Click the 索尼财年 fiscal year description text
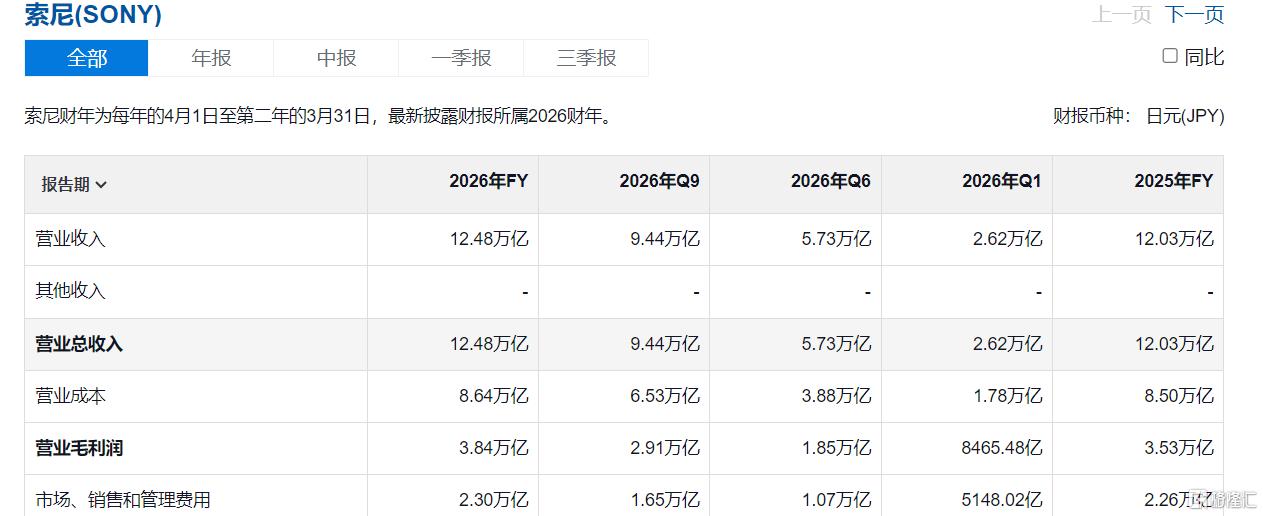Image resolution: width=1263 pixels, height=516 pixels. (319, 116)
